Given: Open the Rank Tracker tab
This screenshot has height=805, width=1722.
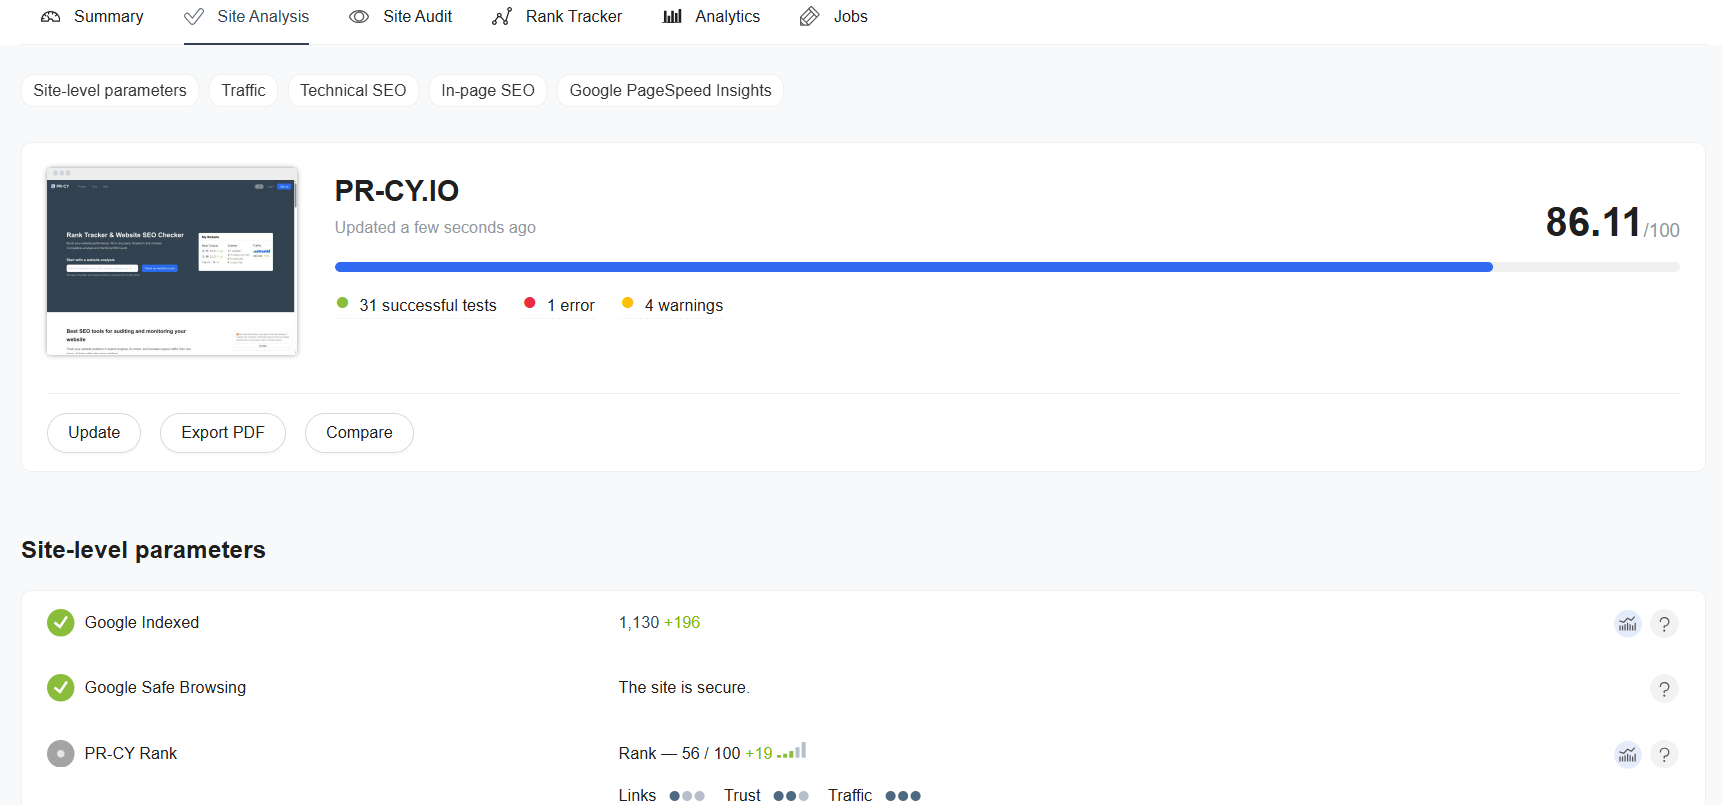Looking at the screenshot, I should point(557,17).
